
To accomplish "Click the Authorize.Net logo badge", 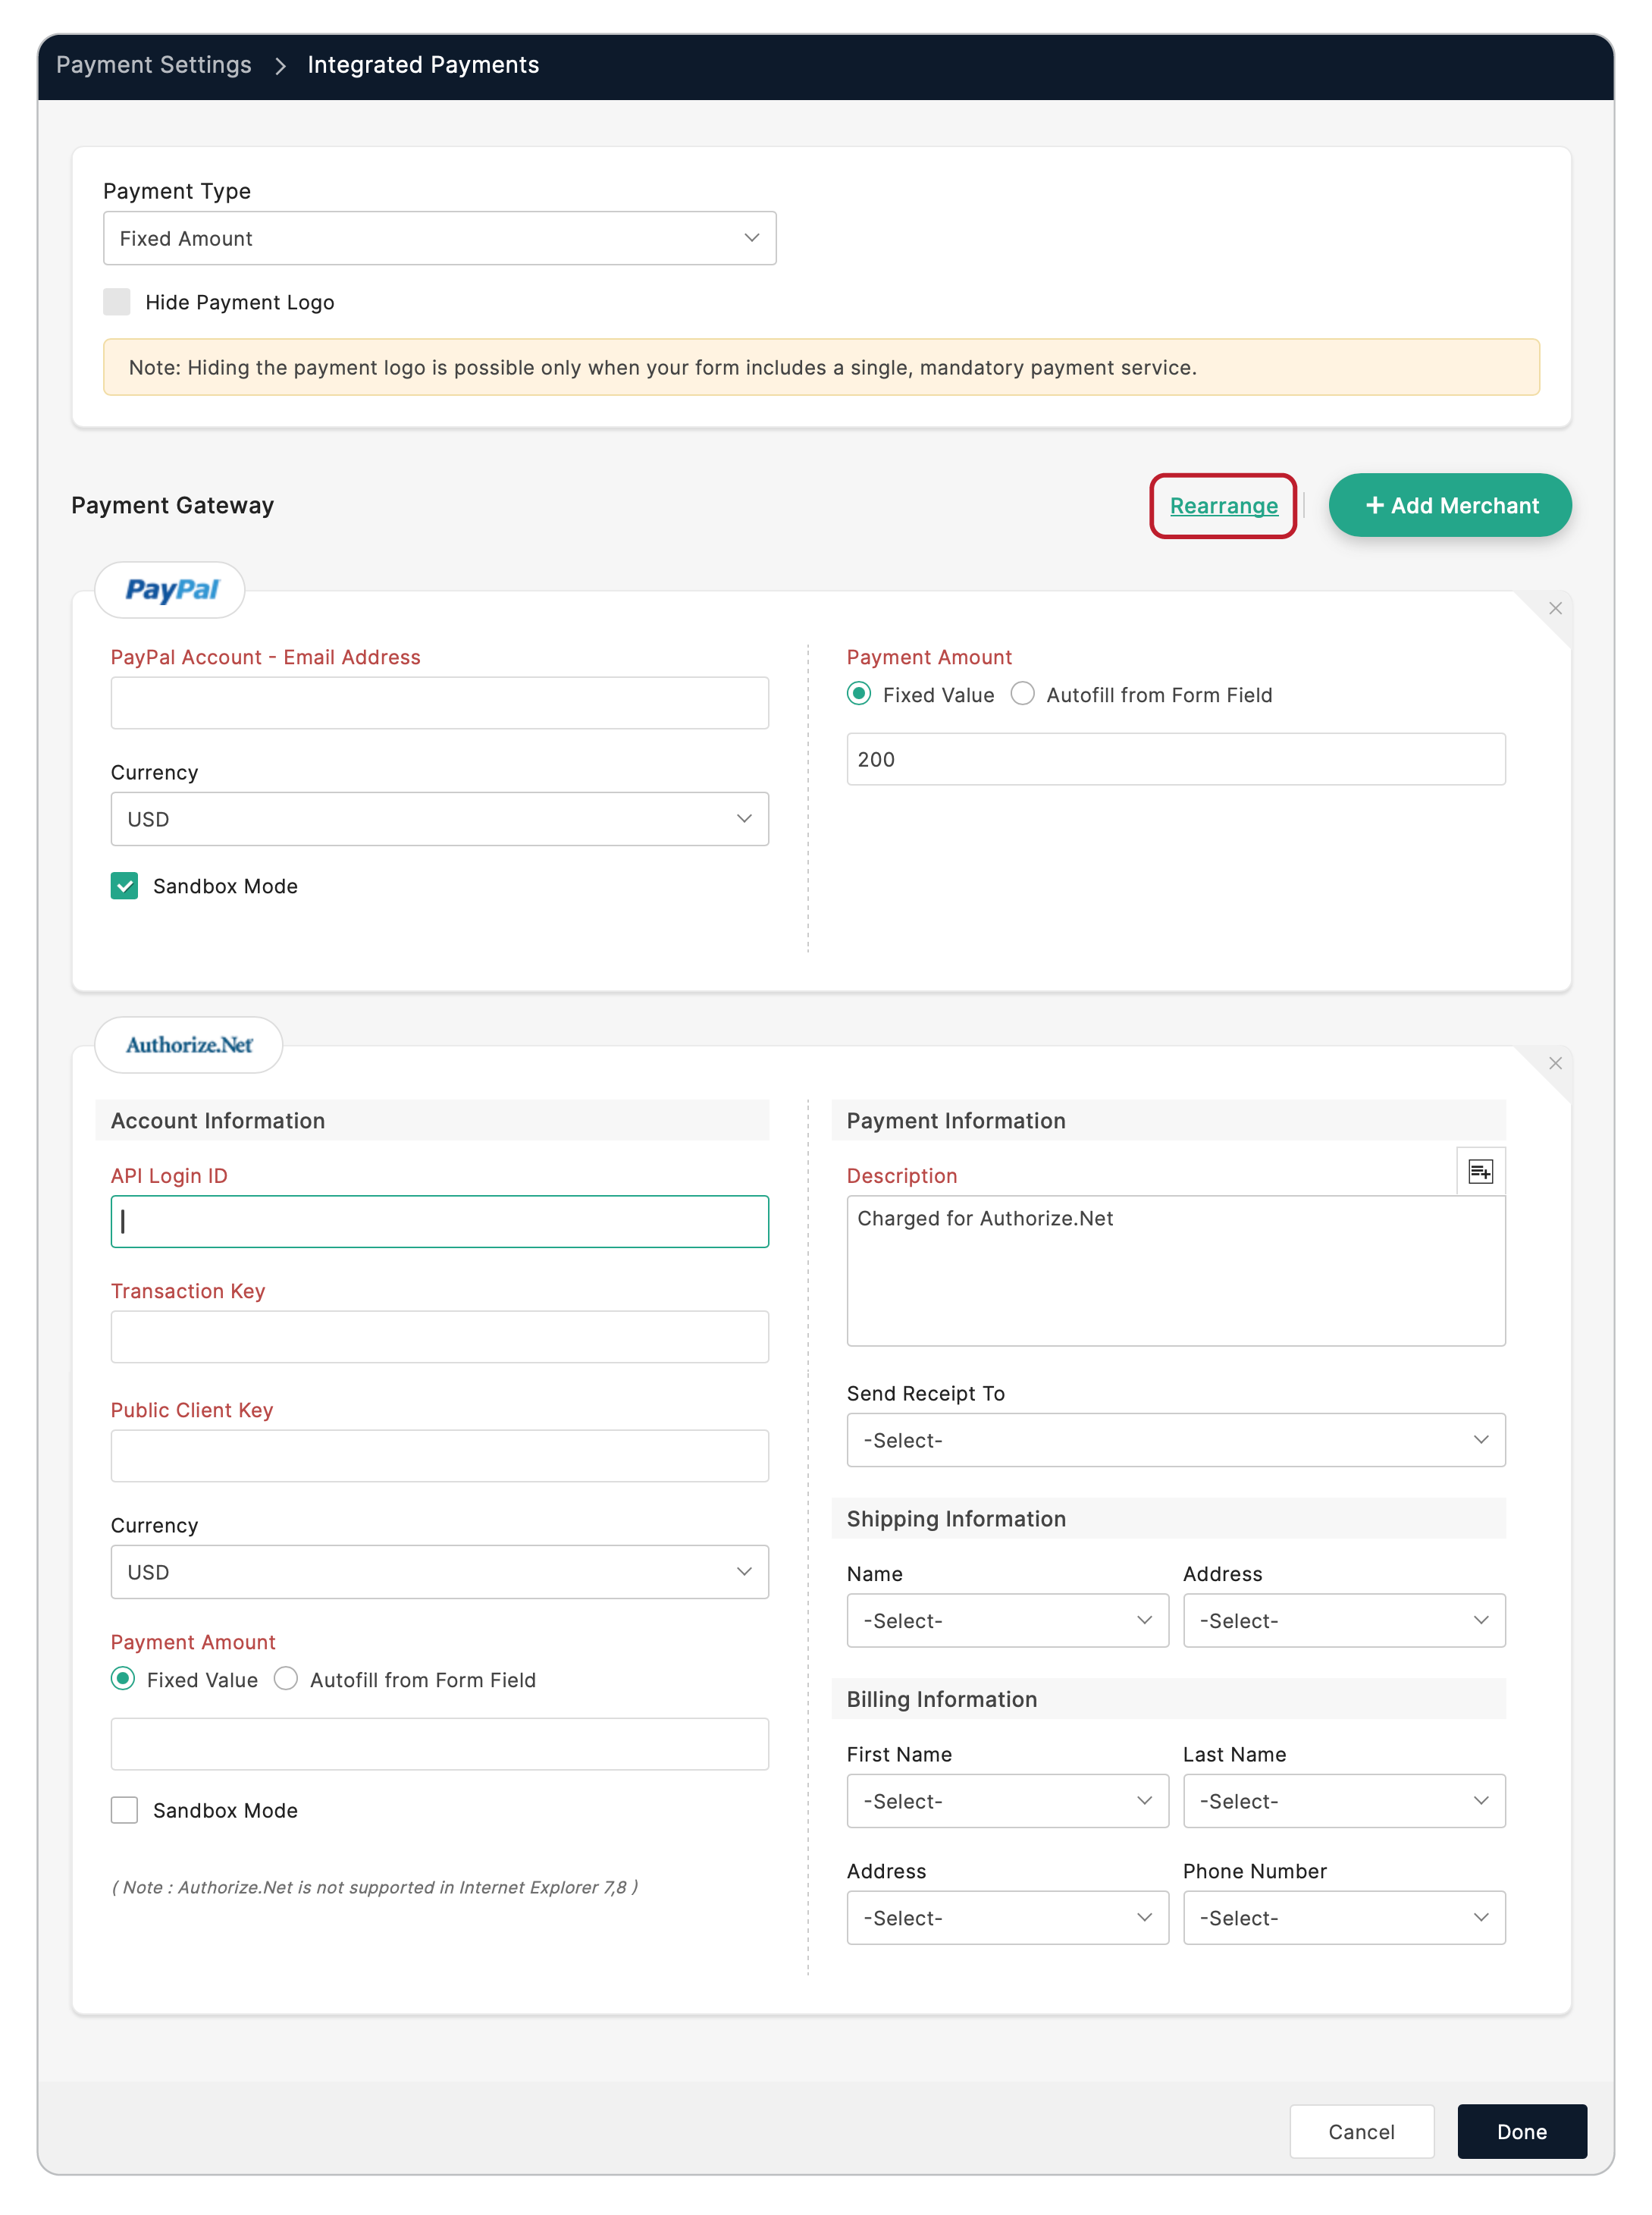I will pyautogui.click(x=189, y=1045).
